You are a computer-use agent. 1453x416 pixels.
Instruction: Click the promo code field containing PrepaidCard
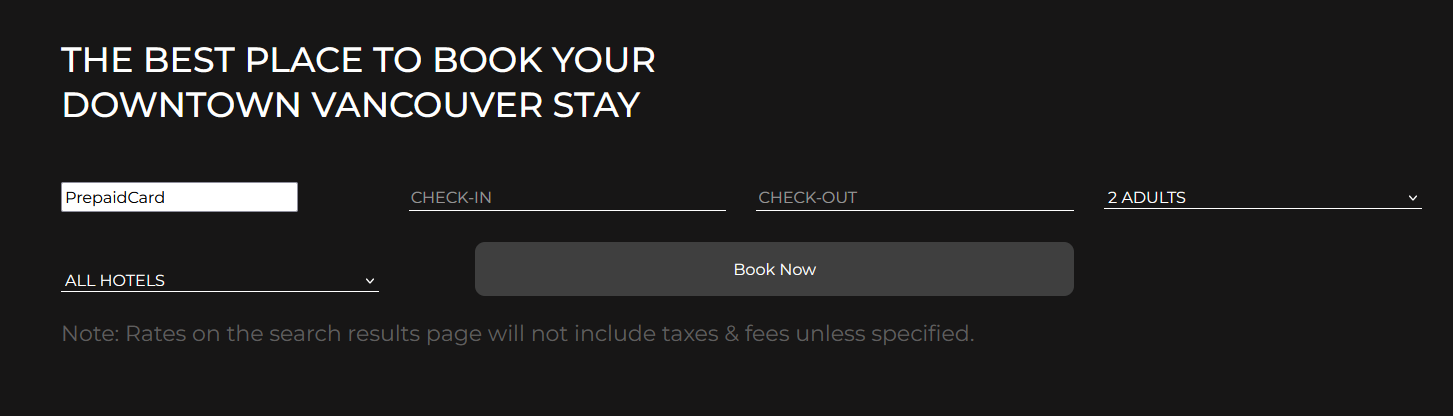tap(179, 197)
